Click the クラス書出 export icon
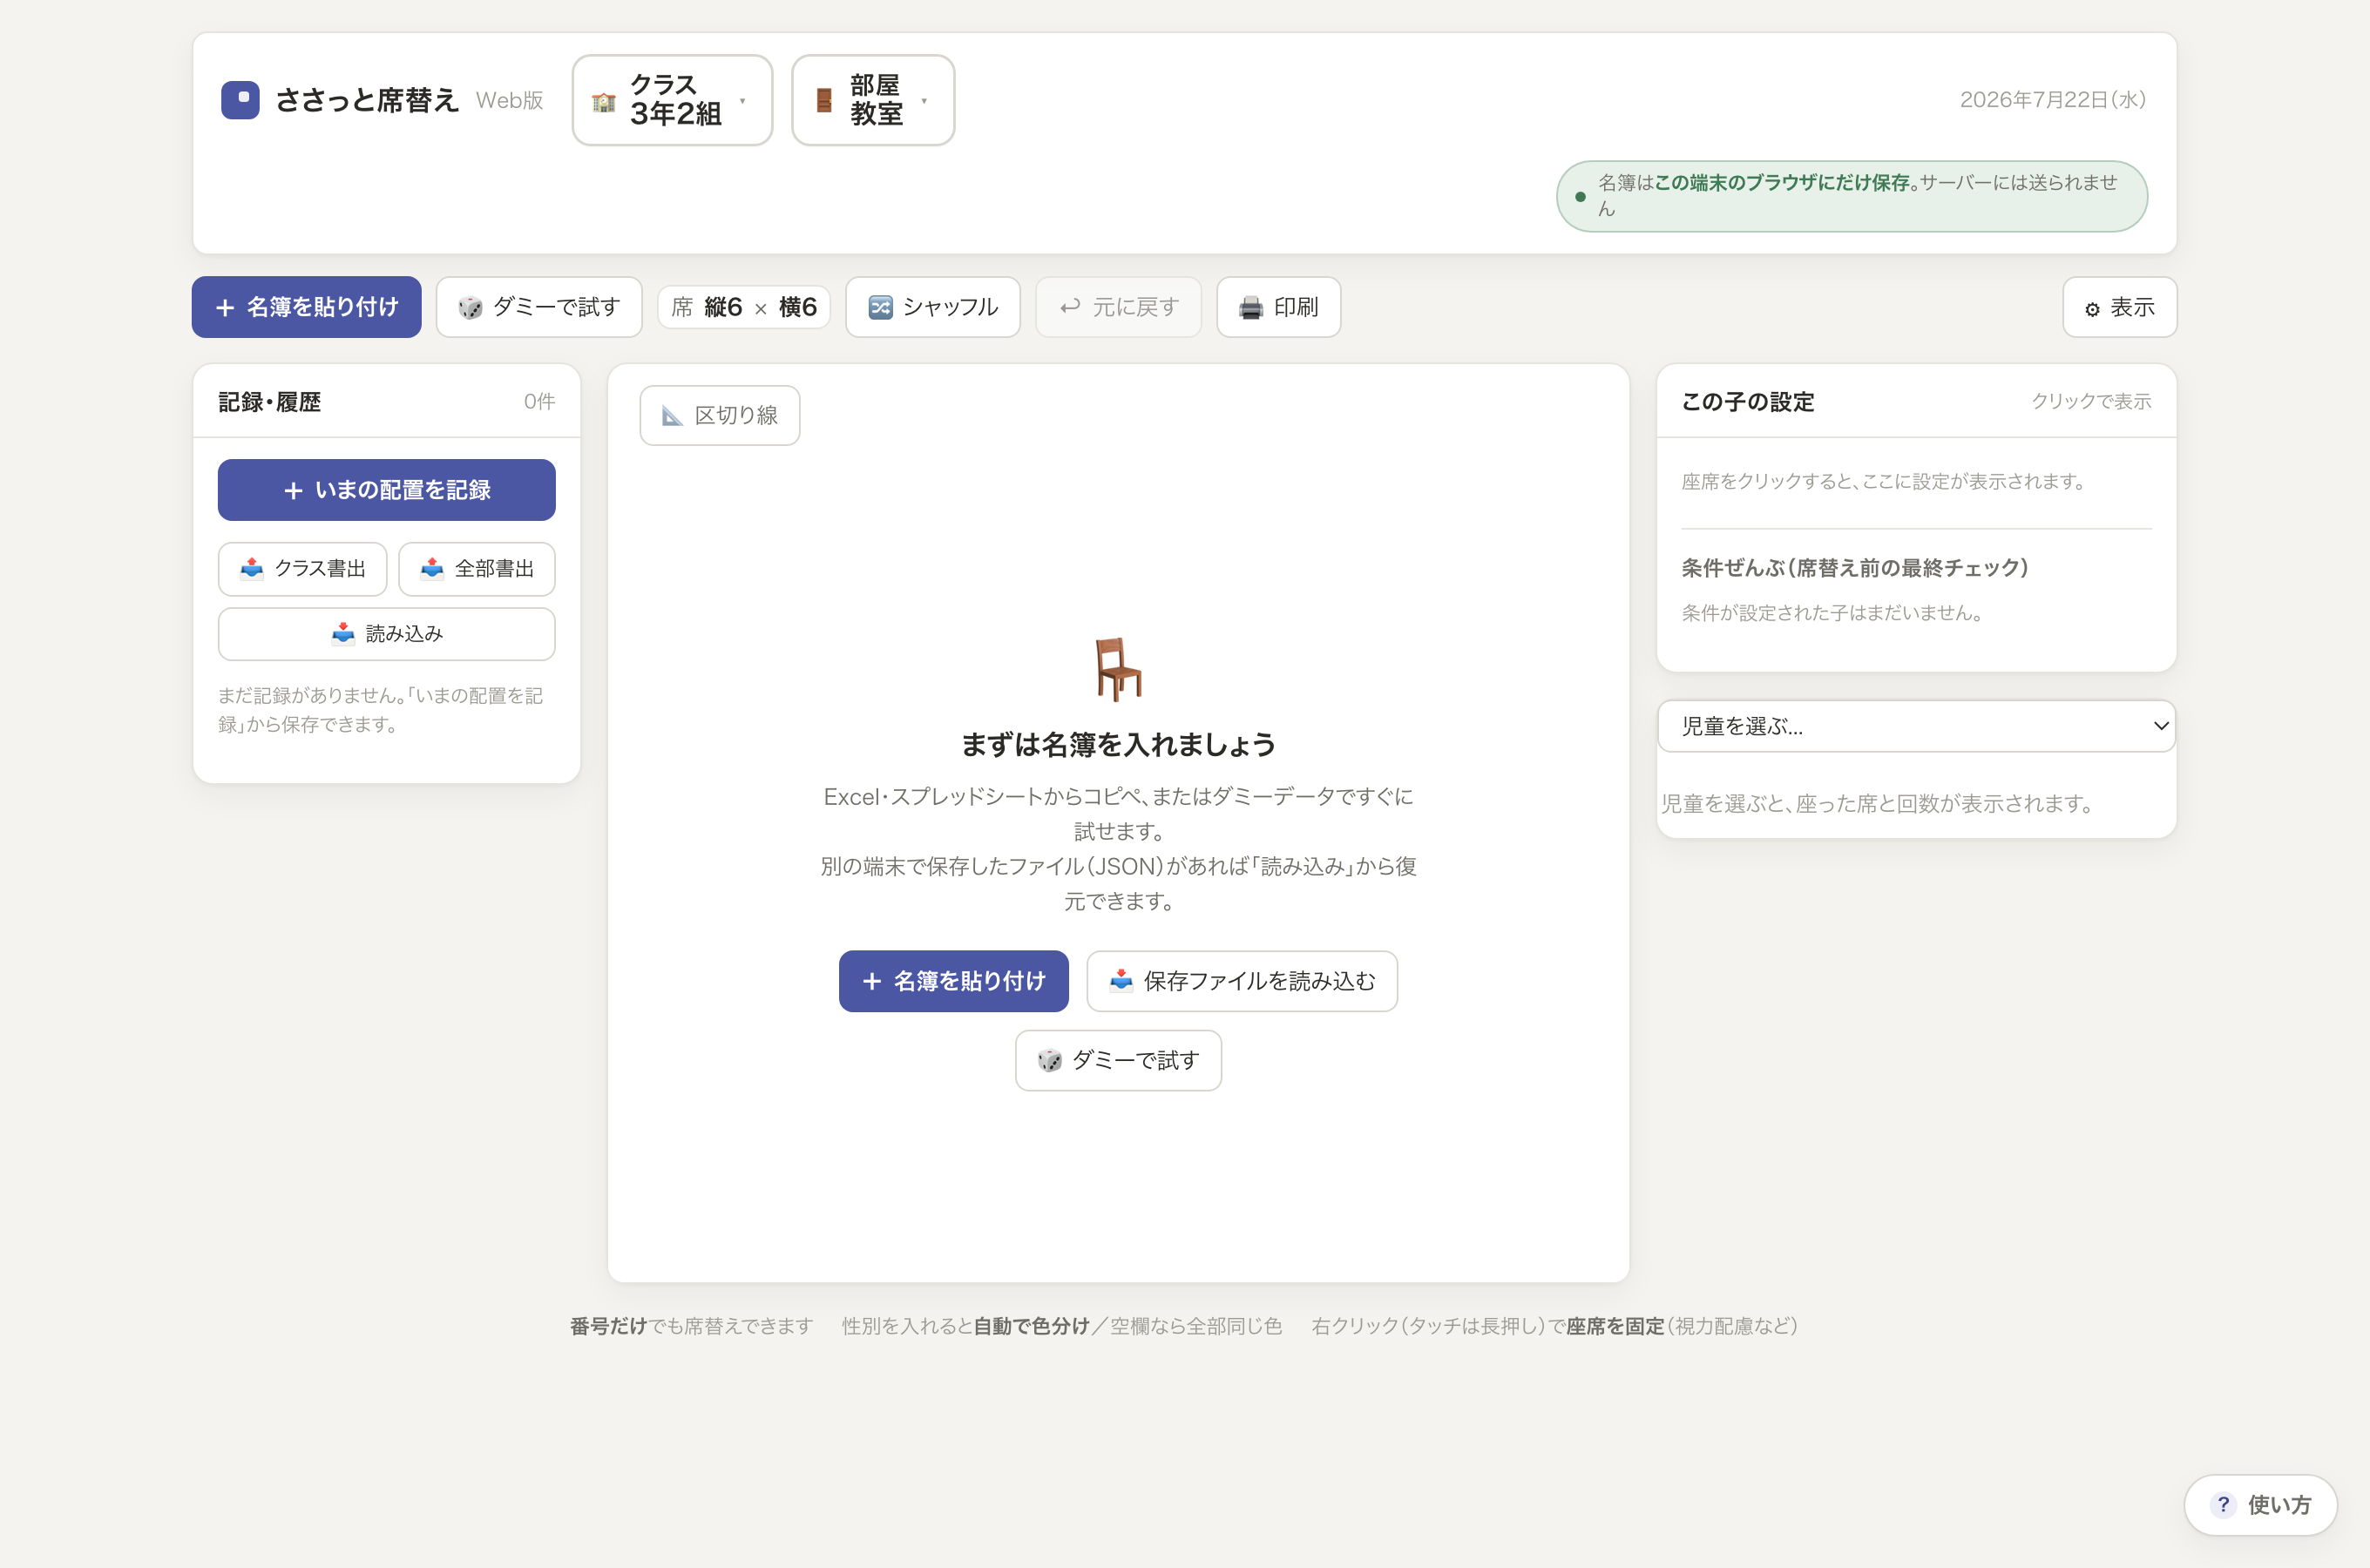Viewport: 2370px width, 1568px height. pos(252,569)
